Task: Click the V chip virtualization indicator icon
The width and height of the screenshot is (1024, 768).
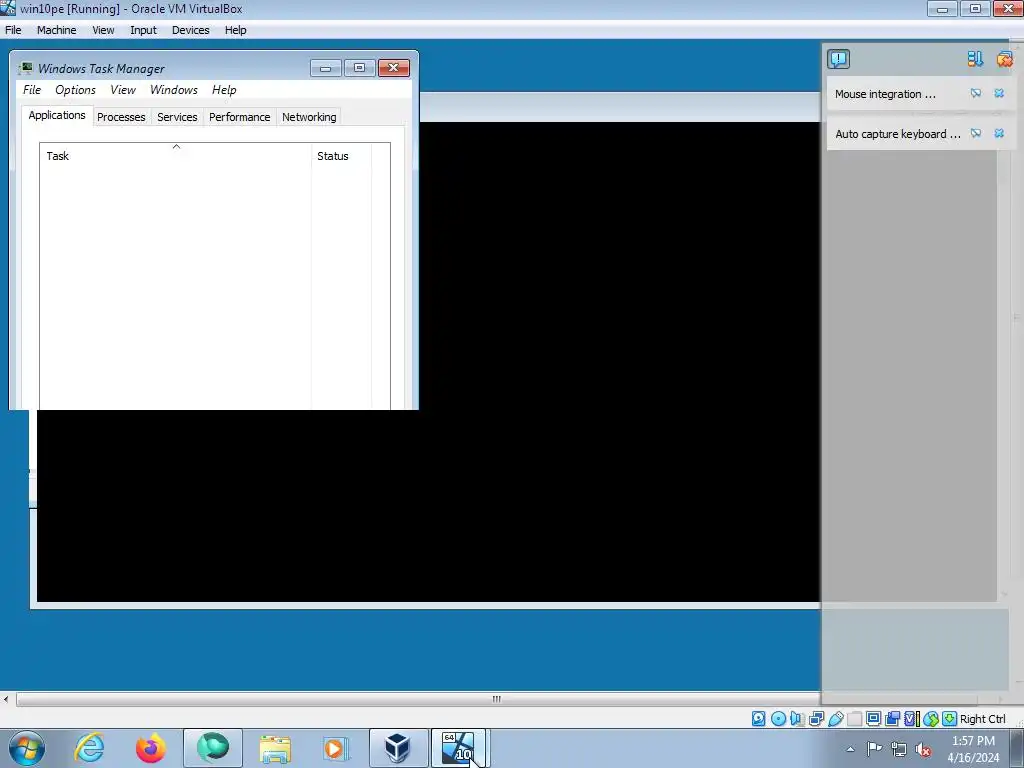Action: tap(911, 719)
